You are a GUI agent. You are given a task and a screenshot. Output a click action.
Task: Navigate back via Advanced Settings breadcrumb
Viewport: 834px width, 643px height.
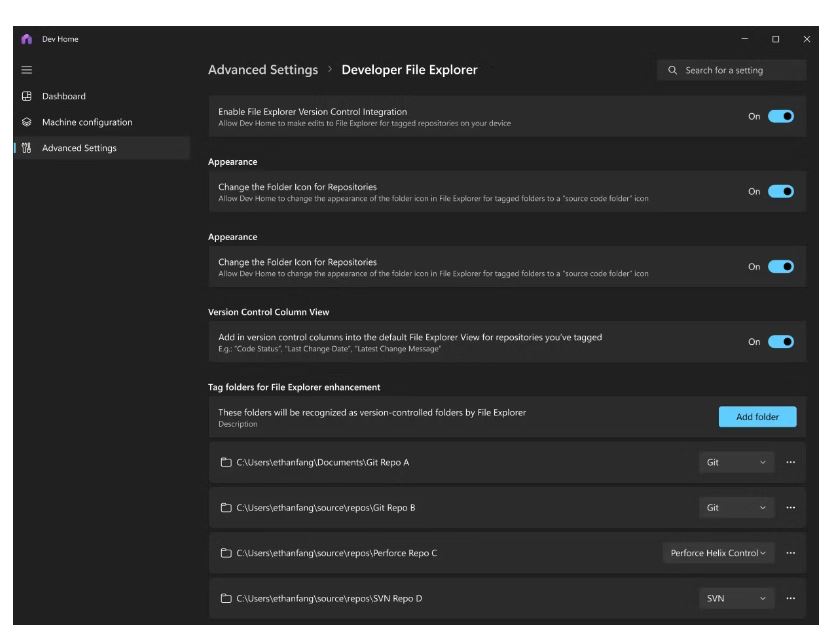(263, 70)
